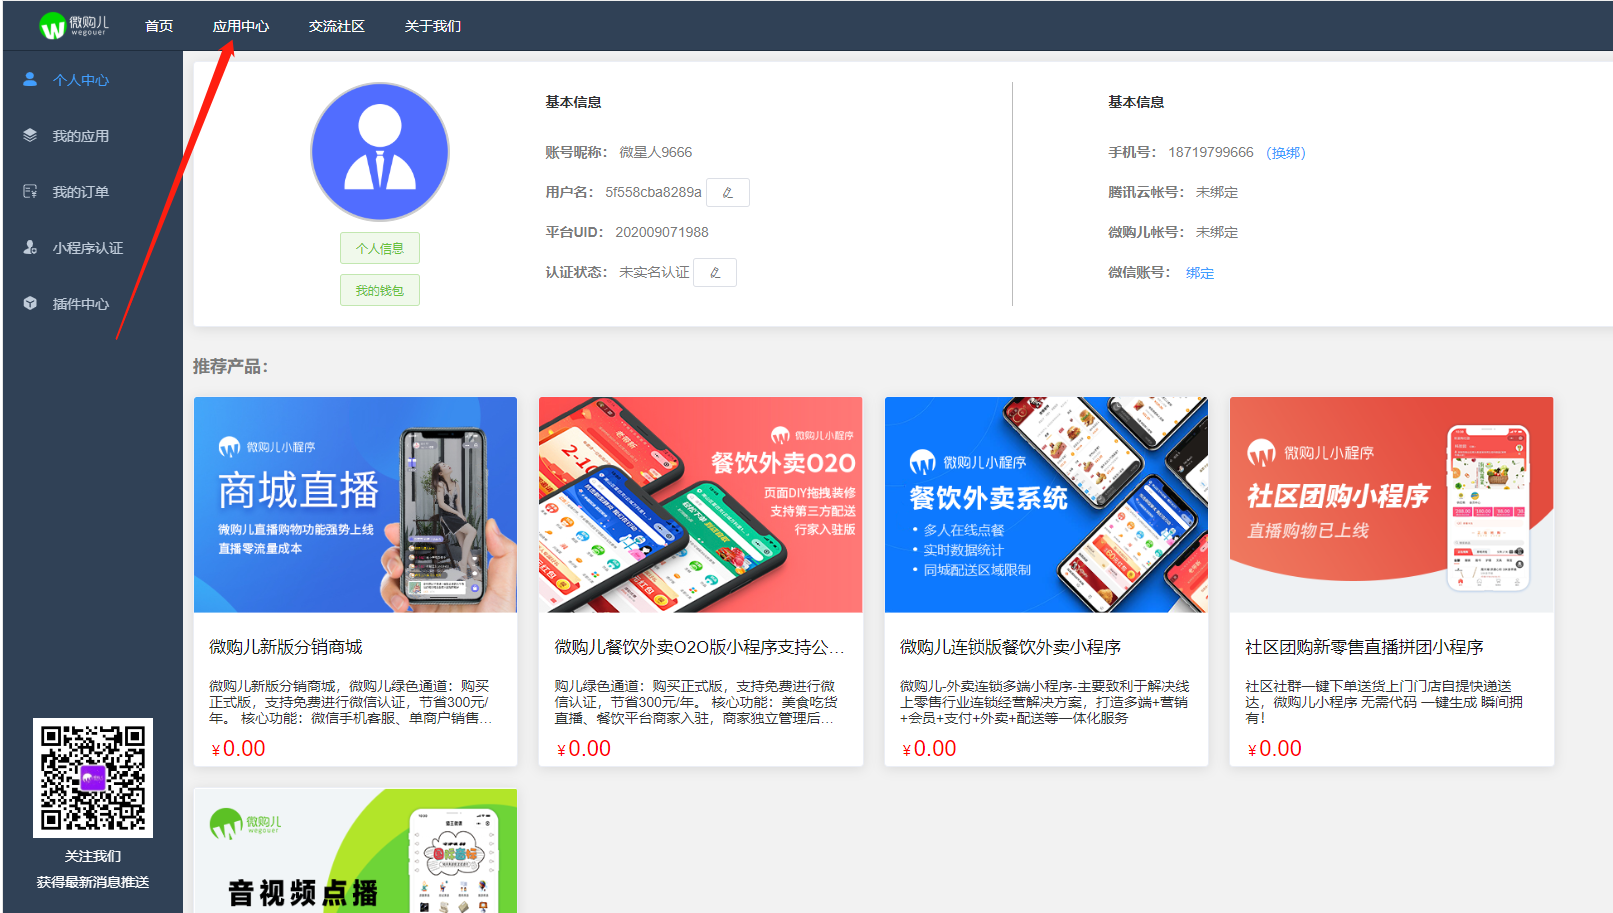This screenshot has width=1613, height=913.
Task: Open 应用中心 in top navigation
Action: point(241,26)
